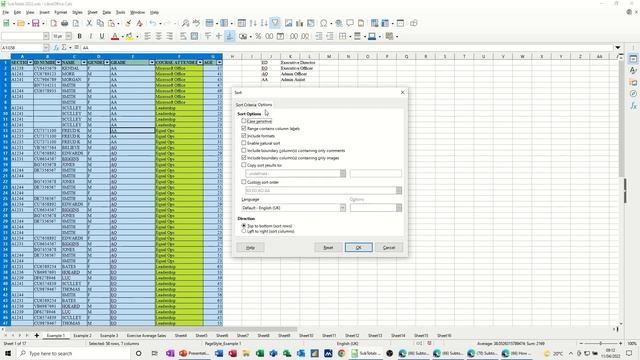Click the Align Left icon
This screenshot has width=640, height=360.
[x=147, y=36]
